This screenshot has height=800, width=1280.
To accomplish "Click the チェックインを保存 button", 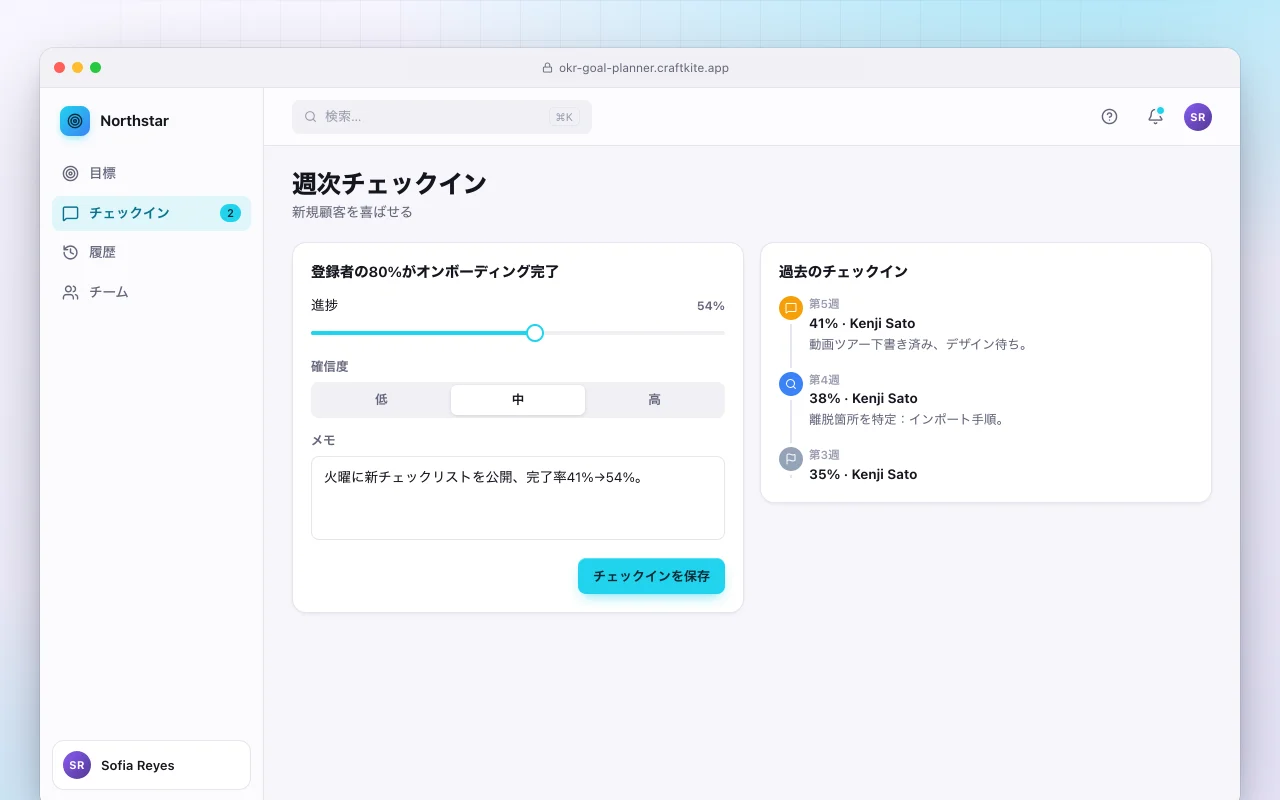I will pos(651,576).
